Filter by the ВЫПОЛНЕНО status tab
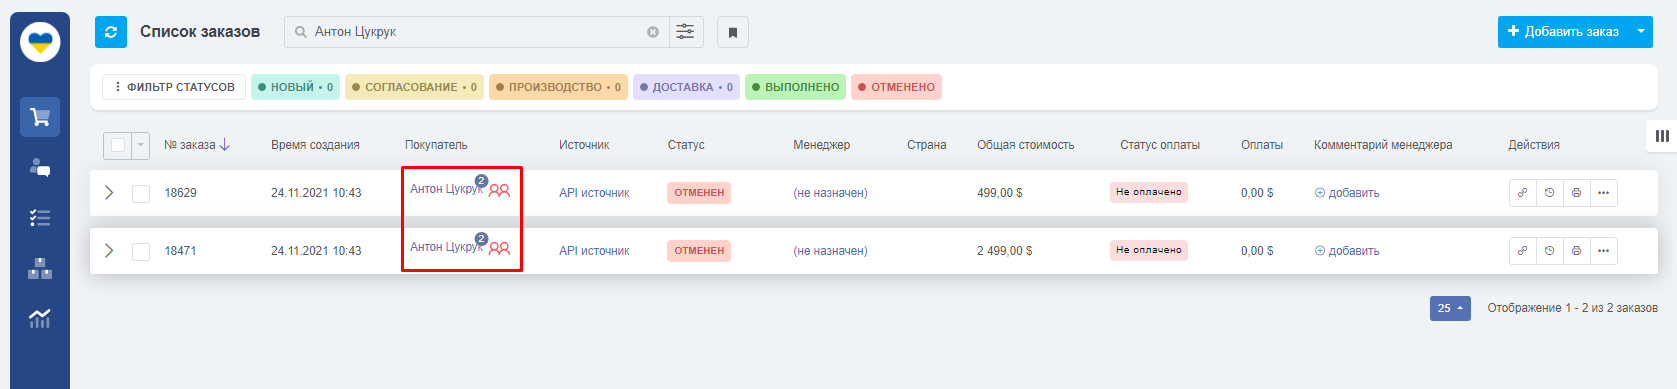 pos(795,87)
